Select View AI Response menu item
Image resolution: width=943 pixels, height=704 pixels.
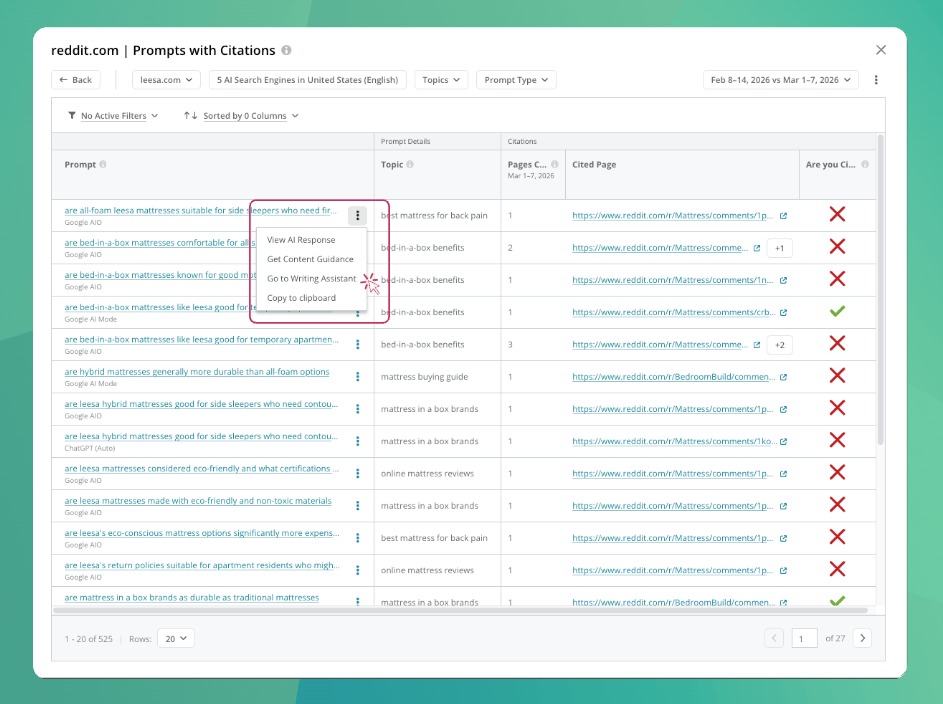[x=301, y=240]
